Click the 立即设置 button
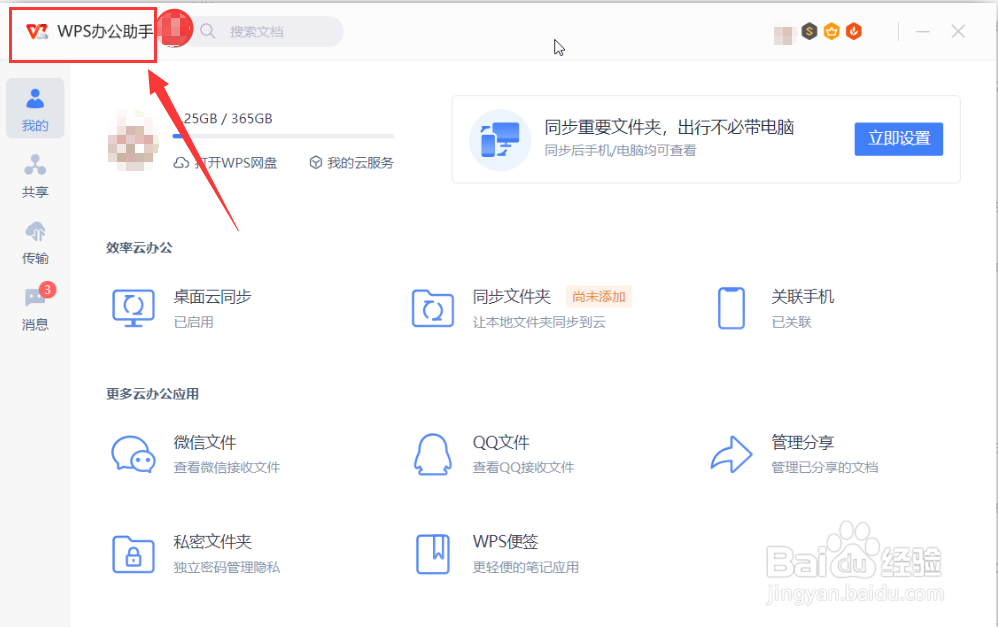The width and height of the screenshot is (998, 627). pos(899,139)
